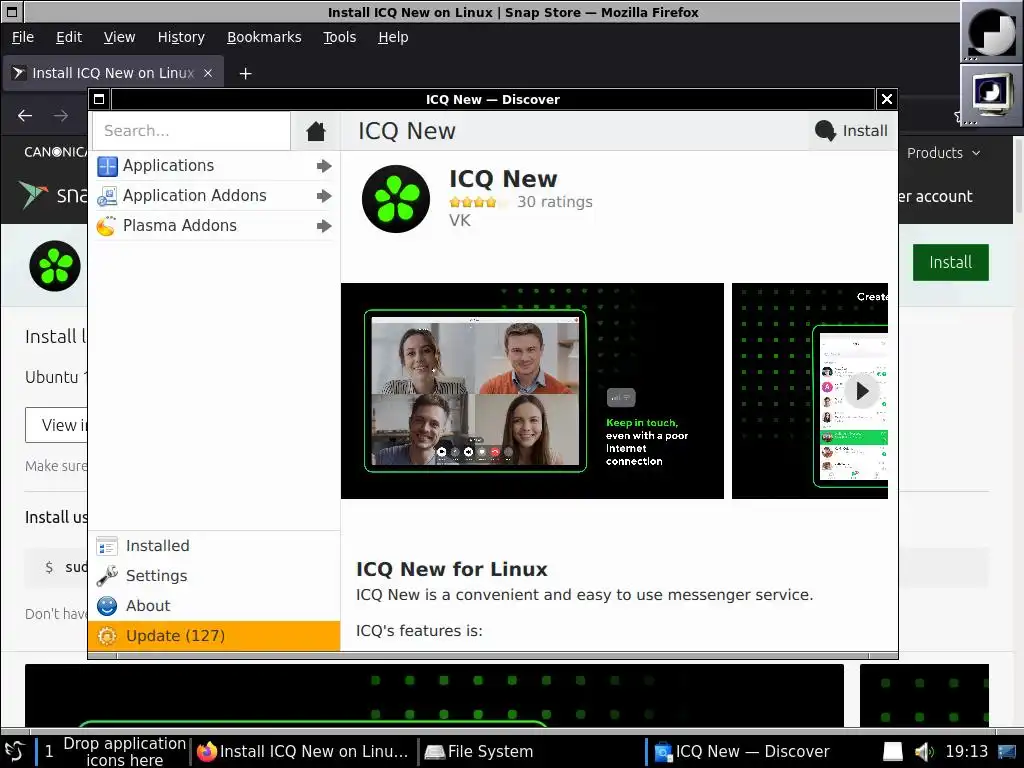The image size is (1024, 768).
Task: Open Firefox Bookmarks menu
Action: (x=264, y=37)
